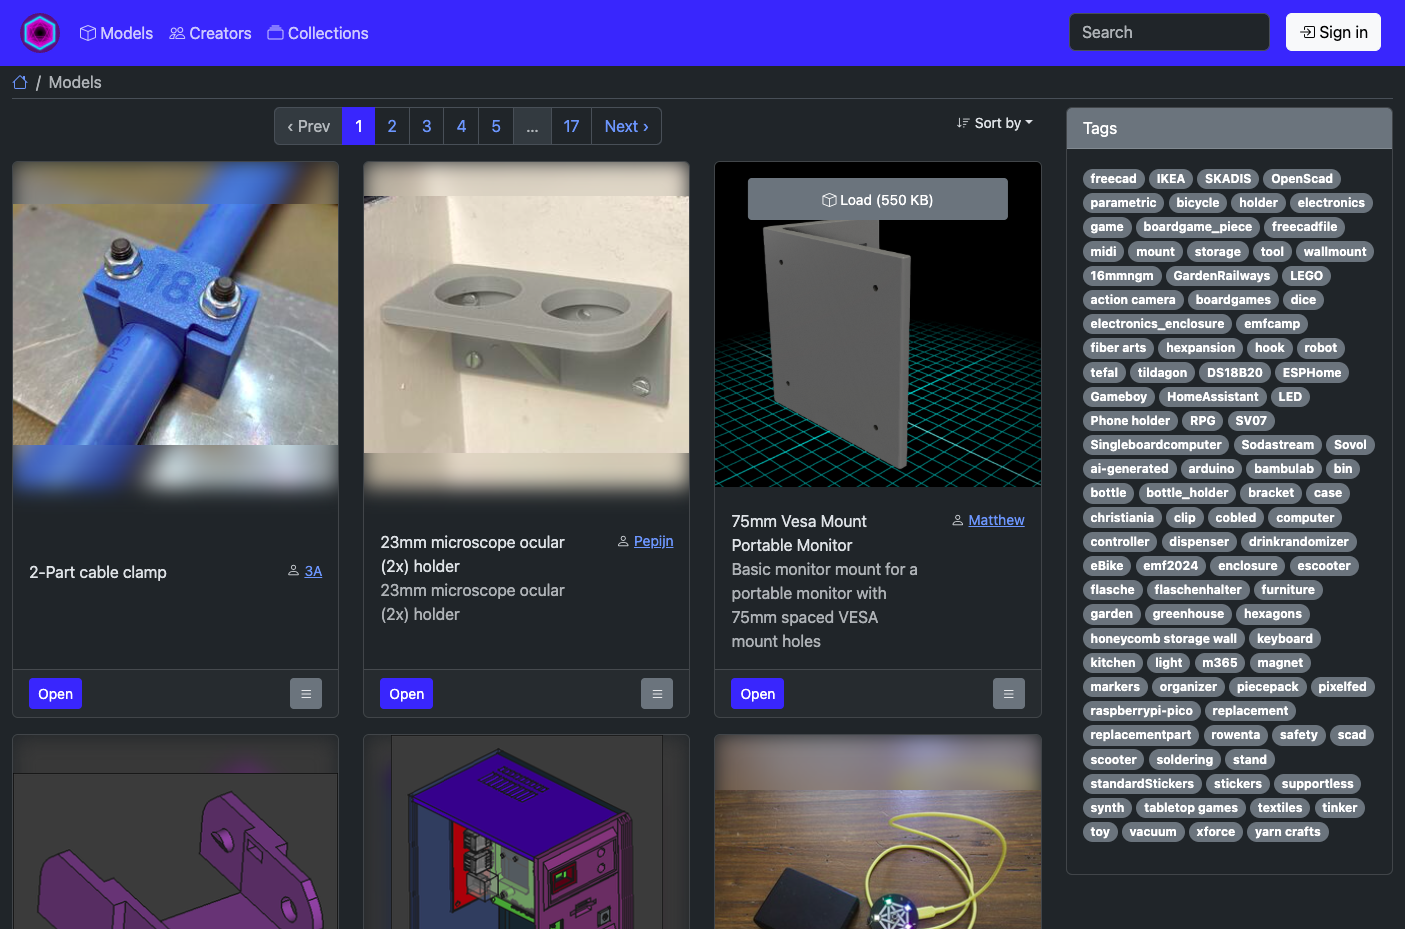Visit creator Matthew's profile
The width and height of the screenshot is (1405, 929).
(996, 520)
